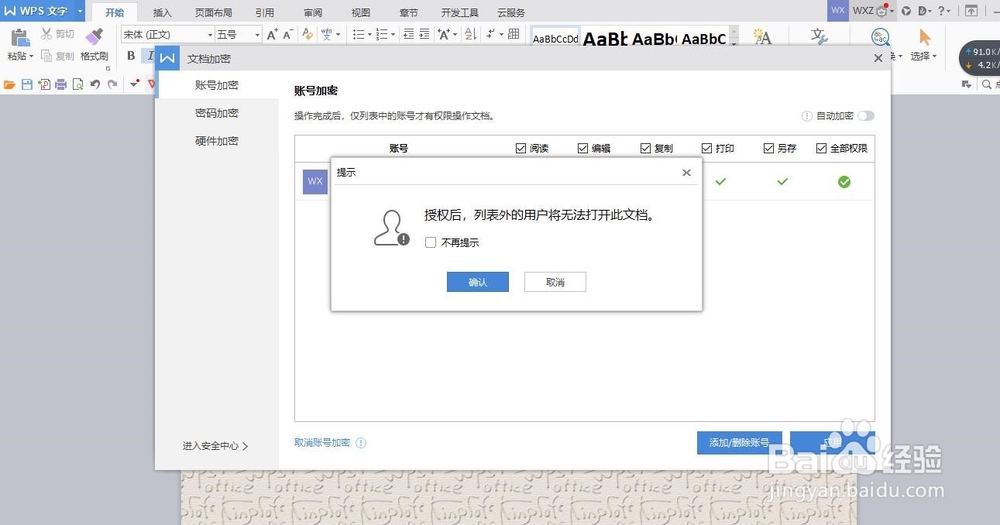Click the ribbon collapse icon in the title bar
1000x525 pixels.
coord(971,11)
